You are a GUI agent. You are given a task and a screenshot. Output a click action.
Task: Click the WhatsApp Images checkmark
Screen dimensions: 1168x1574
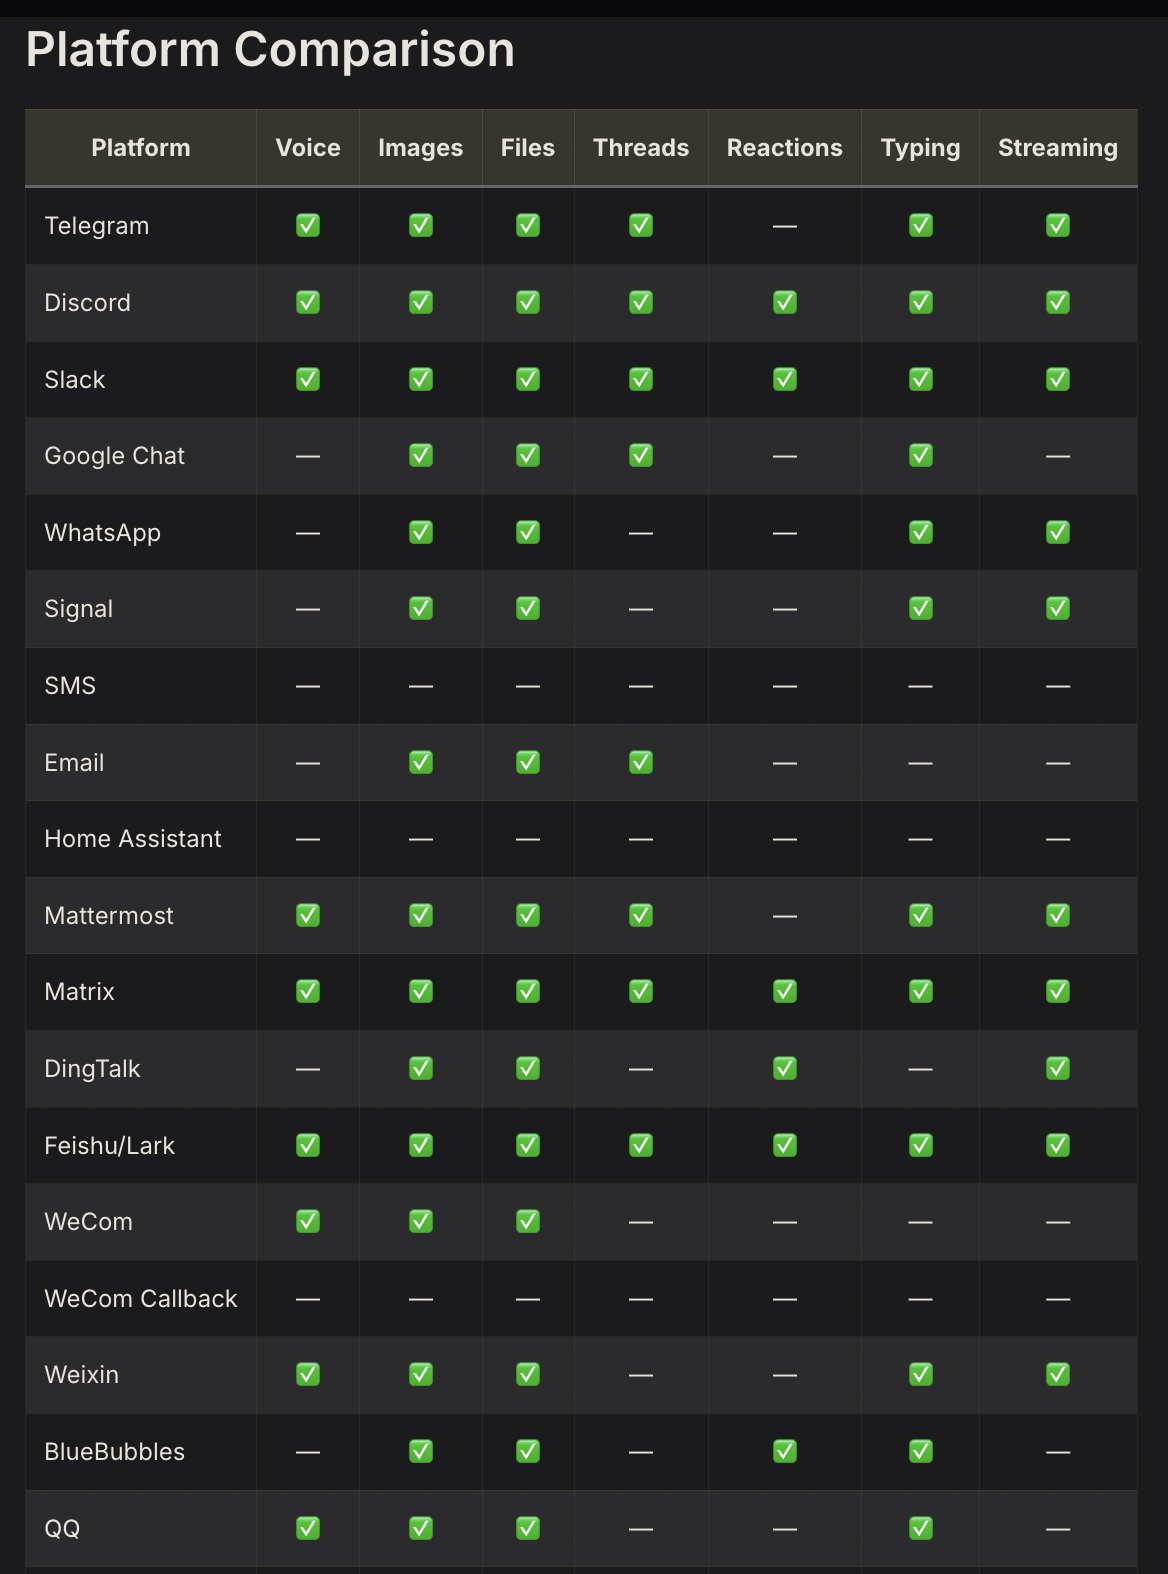point(421,532)
